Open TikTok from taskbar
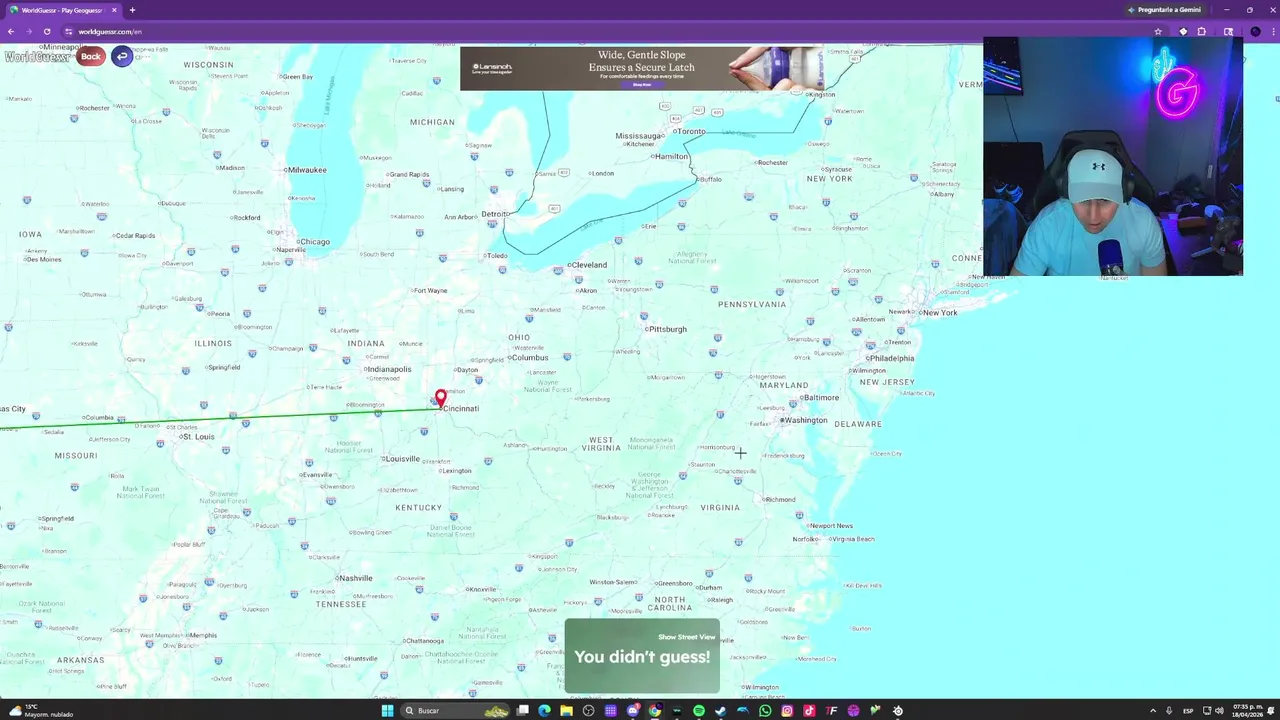The width and height of the screenshot is (1280, 720). pyautogui.click(x=809, y=711)
